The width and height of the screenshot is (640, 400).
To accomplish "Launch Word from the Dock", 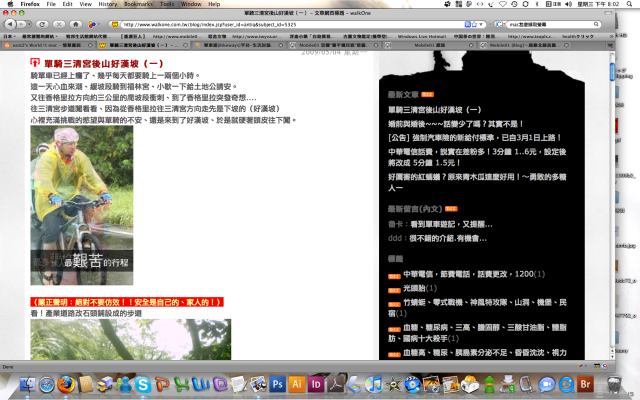I will pos(200,384).
